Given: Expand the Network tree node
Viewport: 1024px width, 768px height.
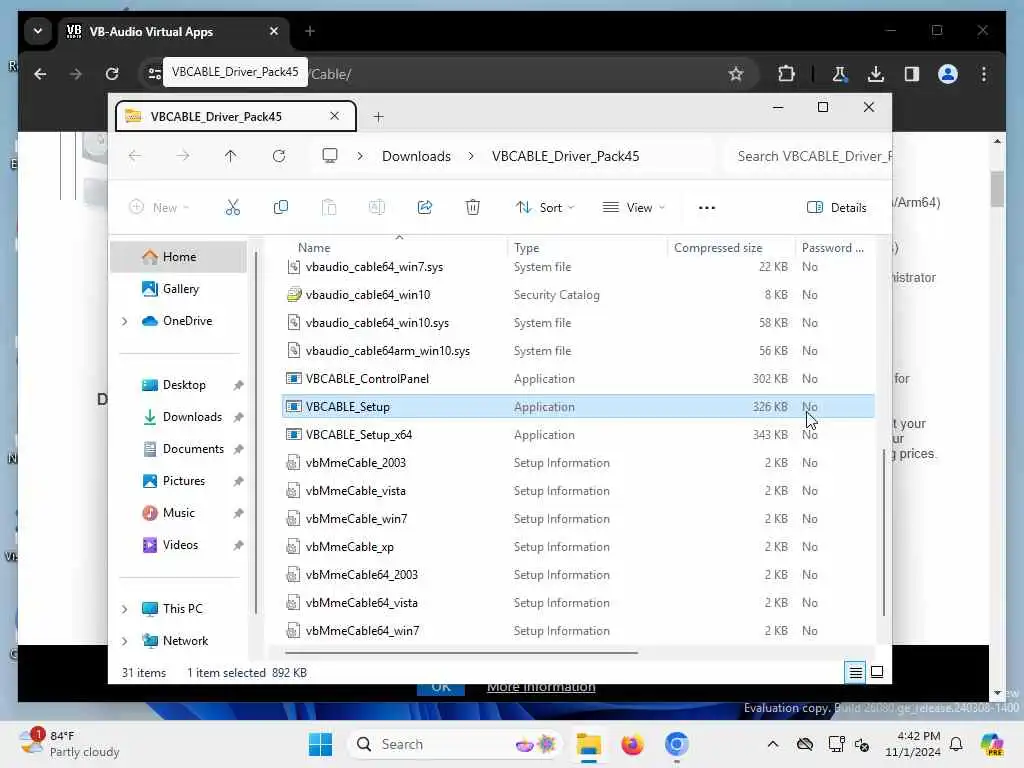Looking at the screenshot, I should 125,641.
